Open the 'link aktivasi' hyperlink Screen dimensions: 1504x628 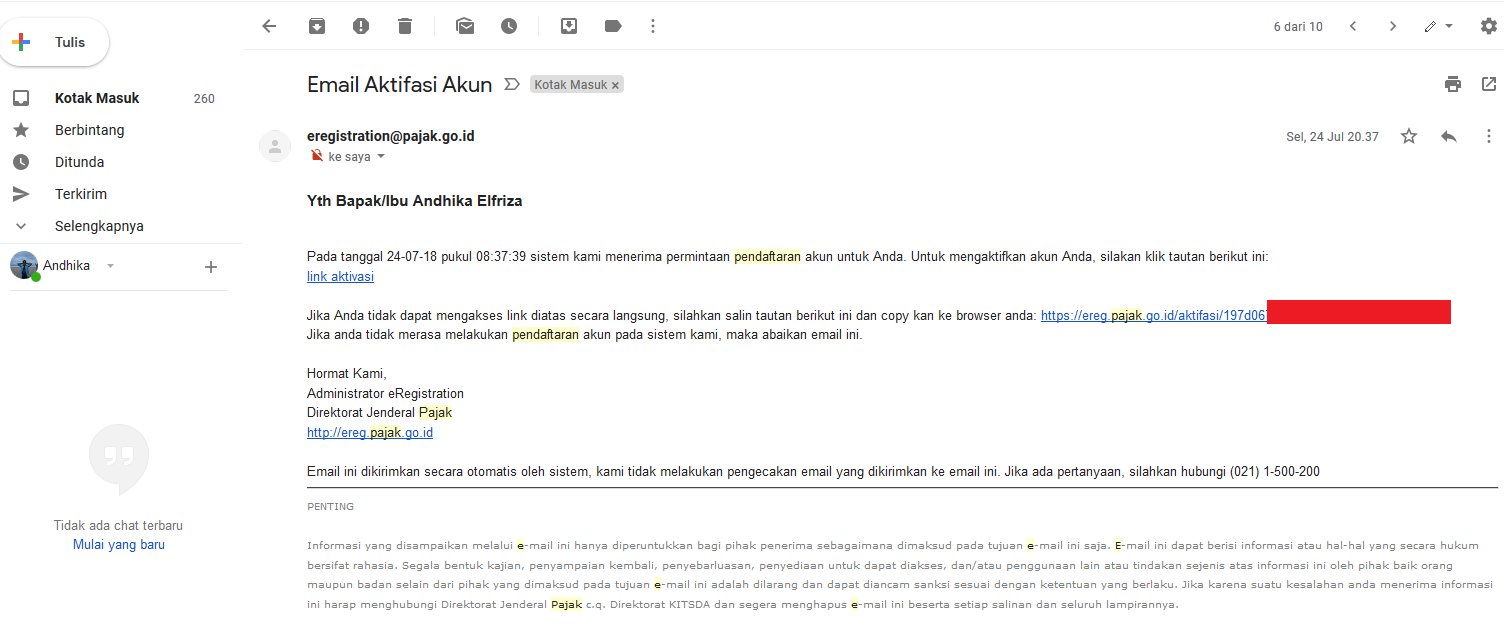340,276
